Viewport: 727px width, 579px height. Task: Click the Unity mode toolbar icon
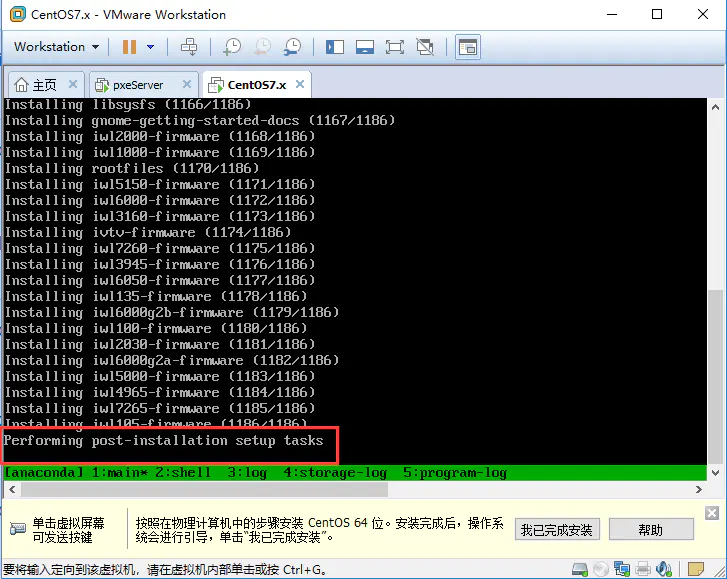(x=425, y=47)
